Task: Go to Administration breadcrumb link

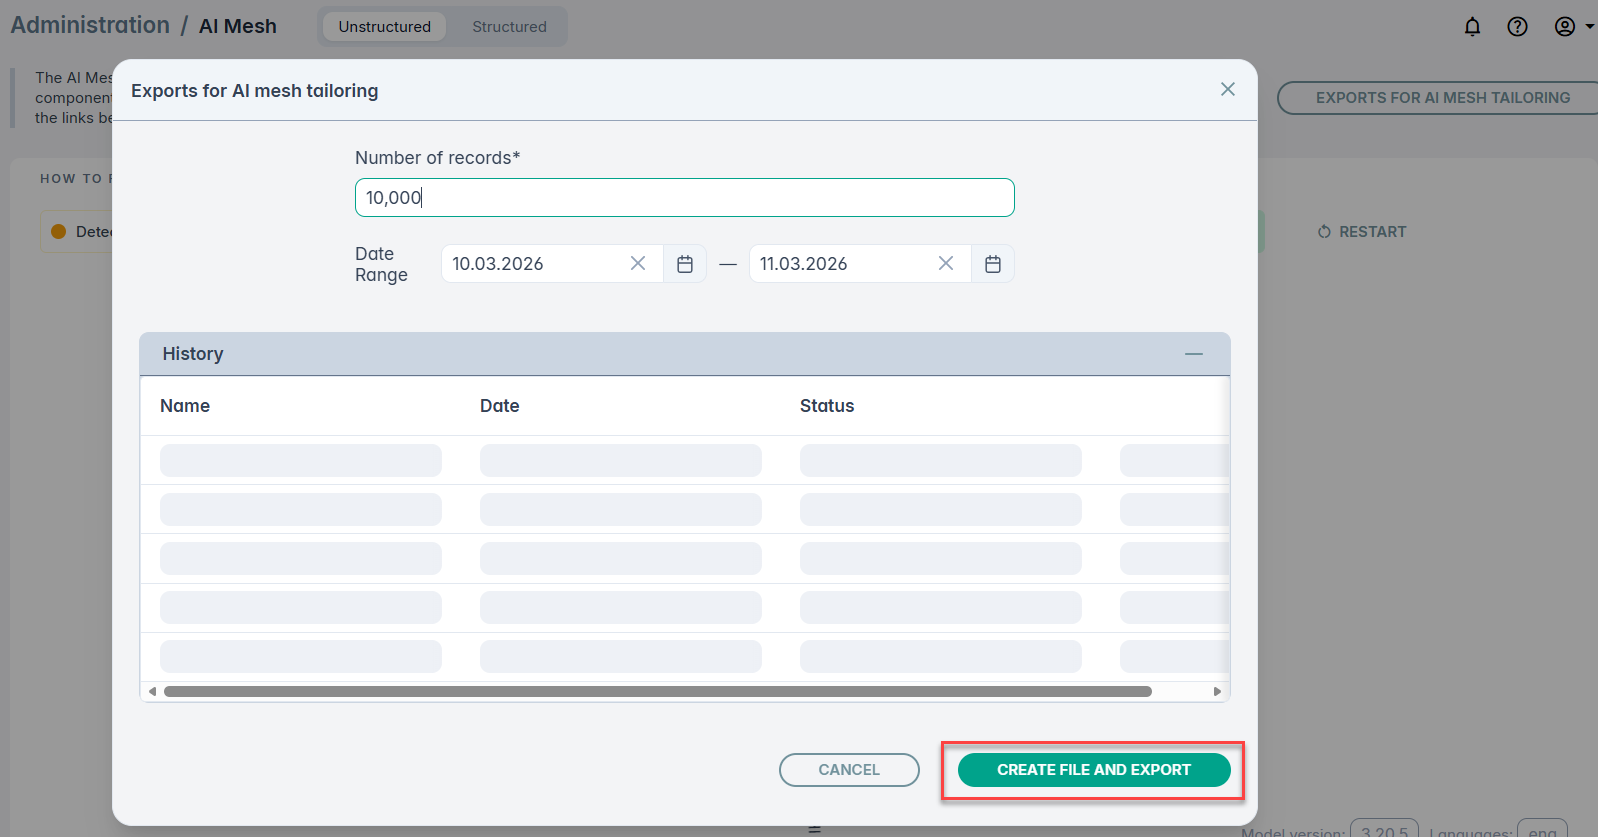Action: click(90, 26)
